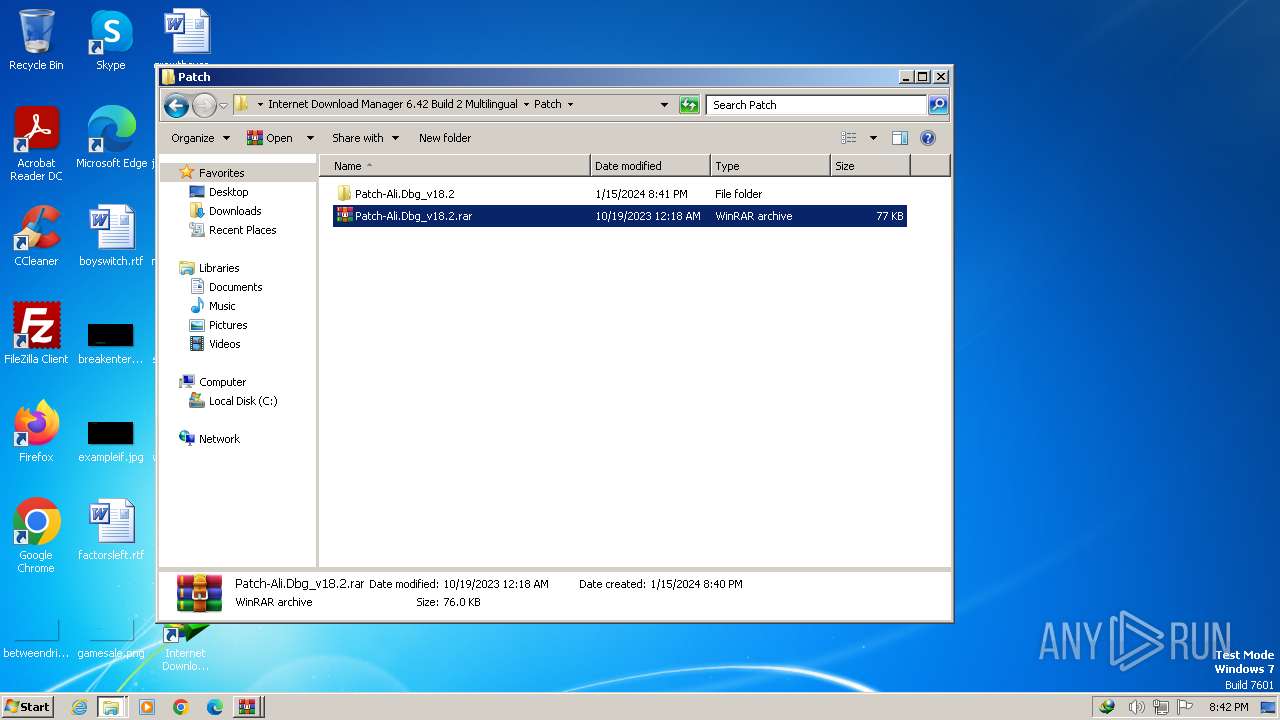Sort by the Type column header

pyautogui.click(x=770, y=166)
